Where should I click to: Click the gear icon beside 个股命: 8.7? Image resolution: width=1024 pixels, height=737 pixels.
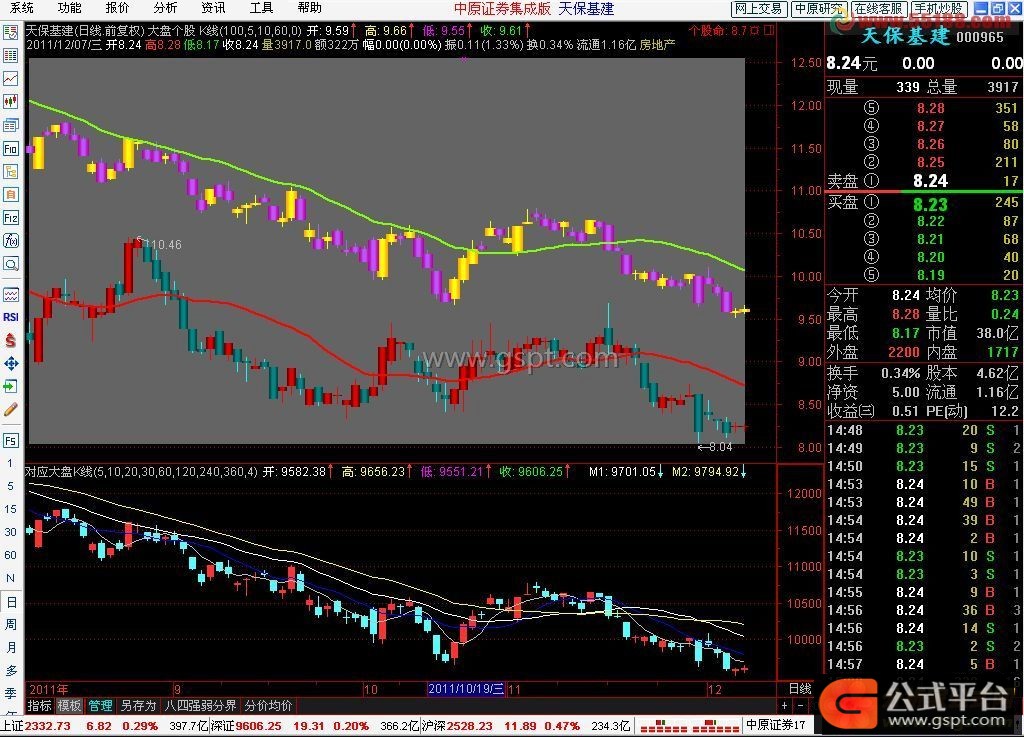(x=755, y=30)
